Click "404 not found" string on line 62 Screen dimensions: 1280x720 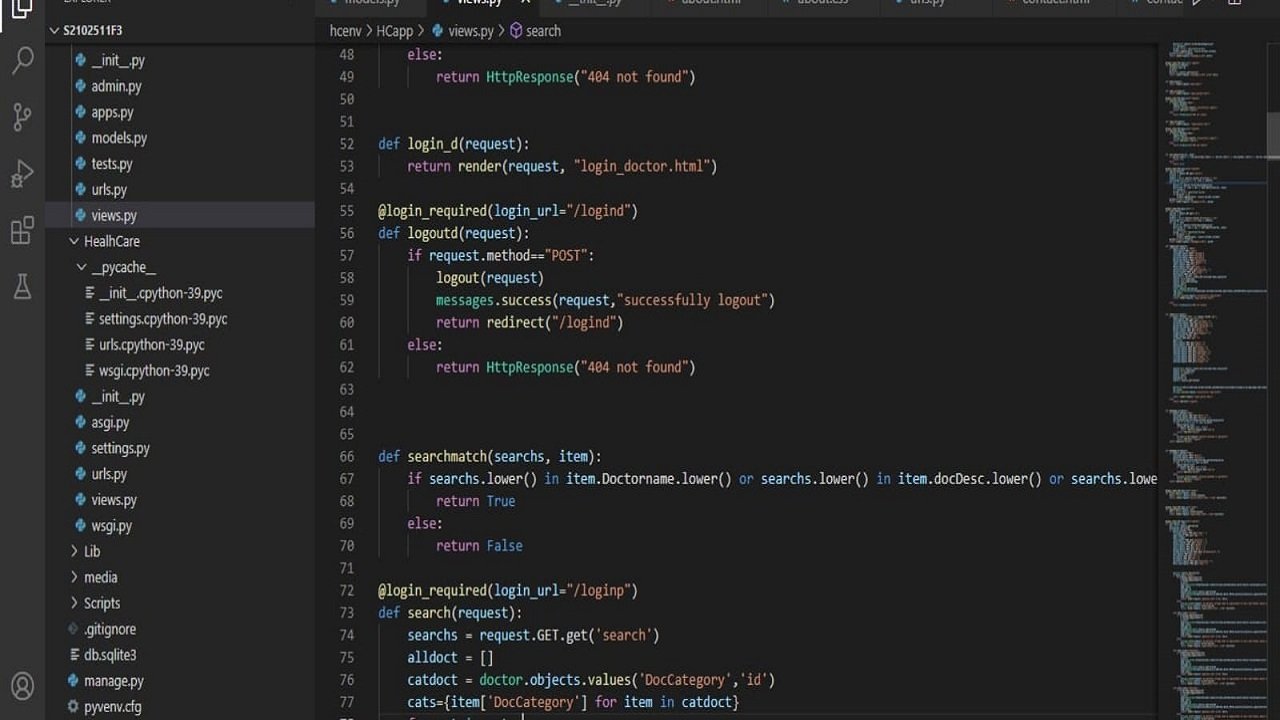coord(635,367)
